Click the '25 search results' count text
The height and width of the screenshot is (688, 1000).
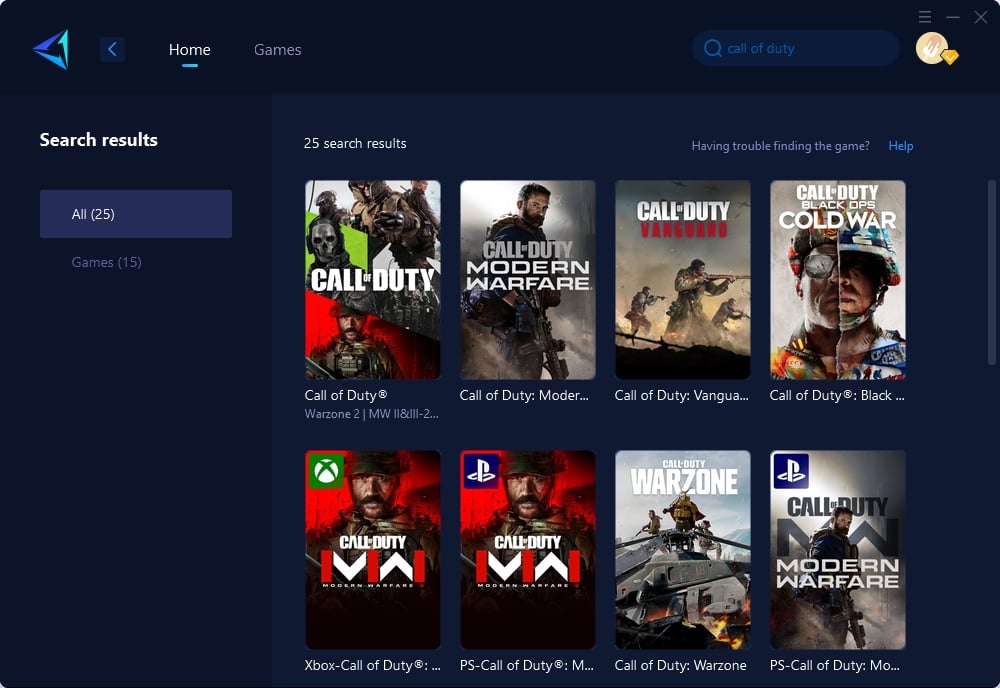click(x=355, y=143)
